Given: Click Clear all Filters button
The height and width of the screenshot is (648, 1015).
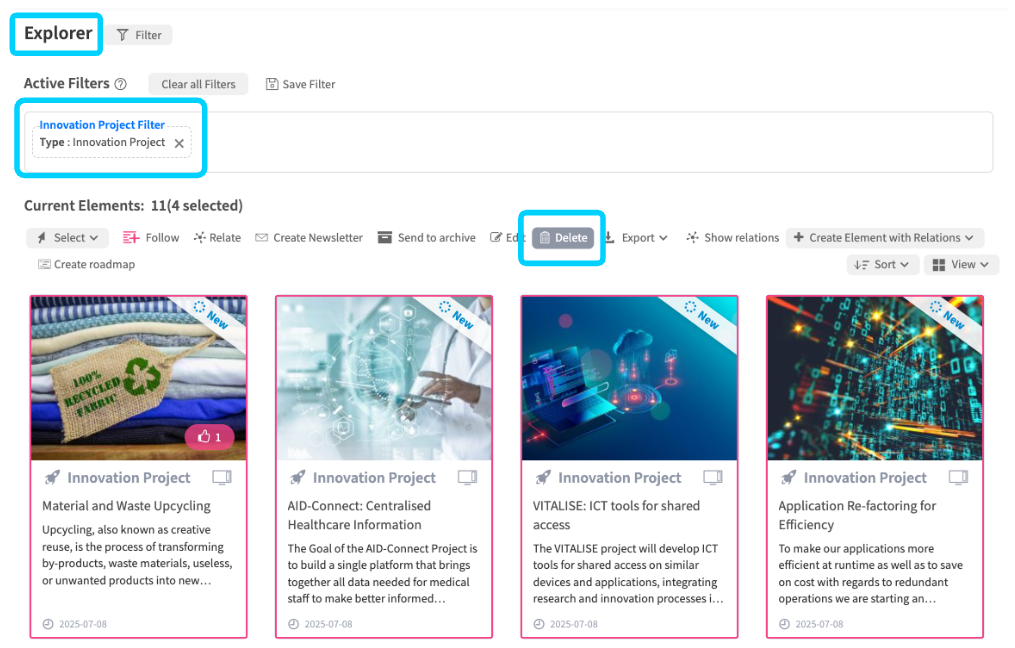Looking at the screenshot, I should 198,84.
